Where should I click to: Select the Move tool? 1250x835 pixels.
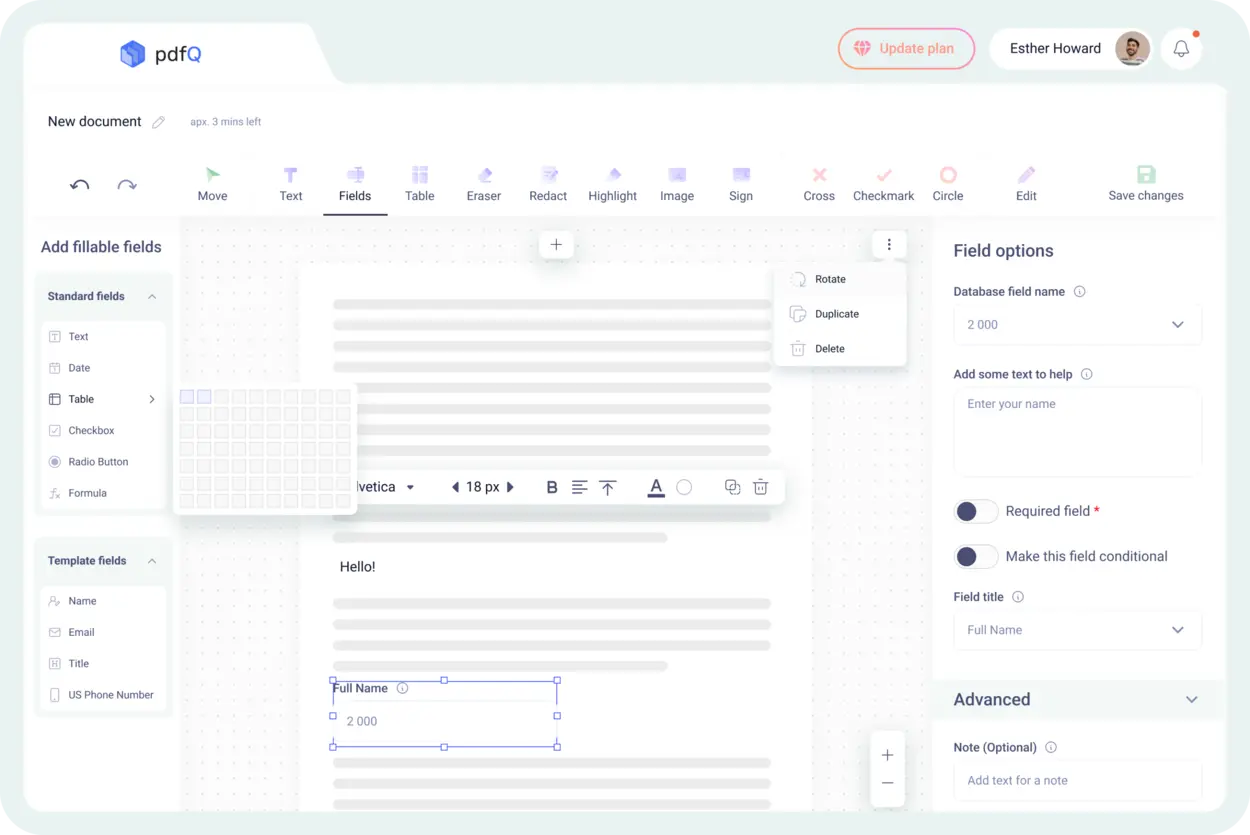tap(212, 183)
